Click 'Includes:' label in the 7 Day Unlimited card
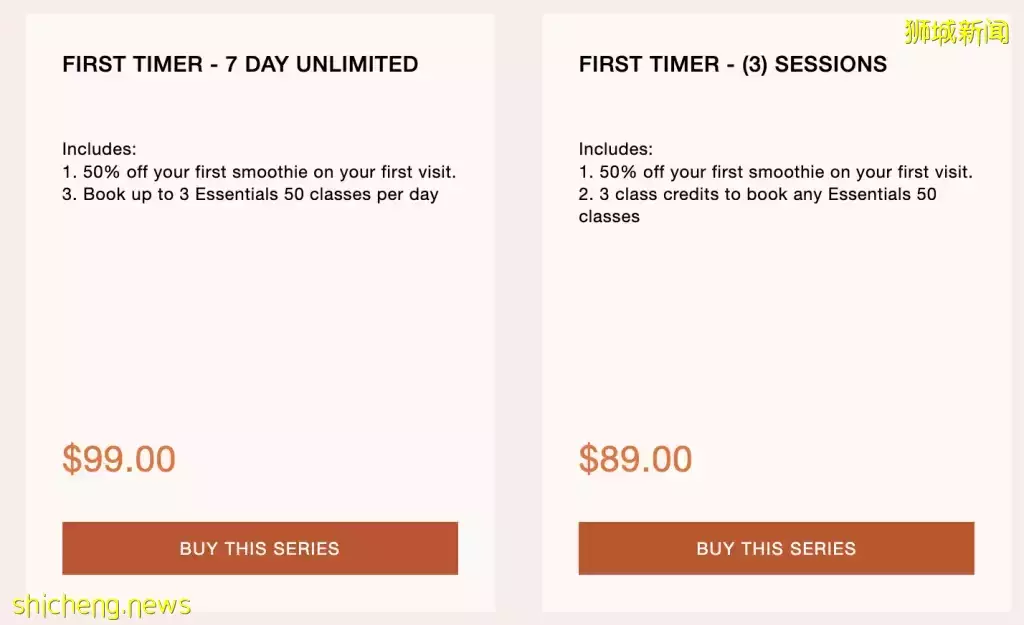Image resolution: width=1024 pixels, height=625 pixels. 99,149
